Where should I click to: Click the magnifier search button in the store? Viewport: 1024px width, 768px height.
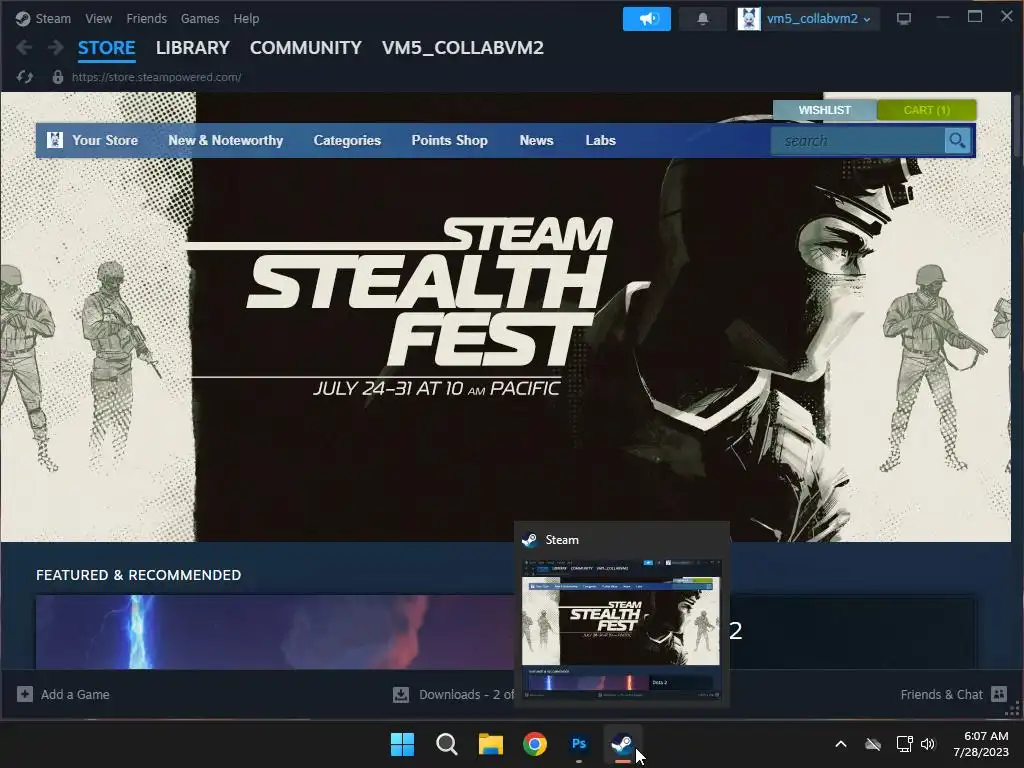(x=957, y=140)
